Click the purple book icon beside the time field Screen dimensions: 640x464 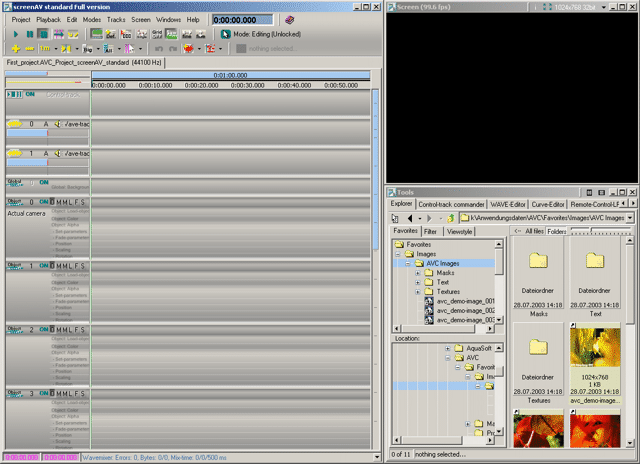289,20
